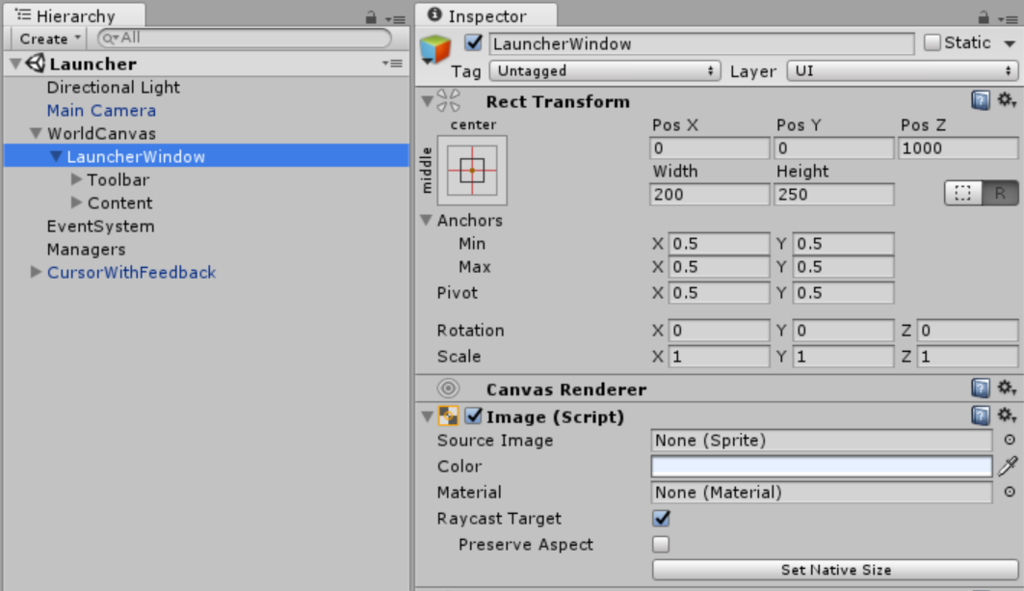
Task: Open the Hierarchy panel options menu
Action: [395, 19]
